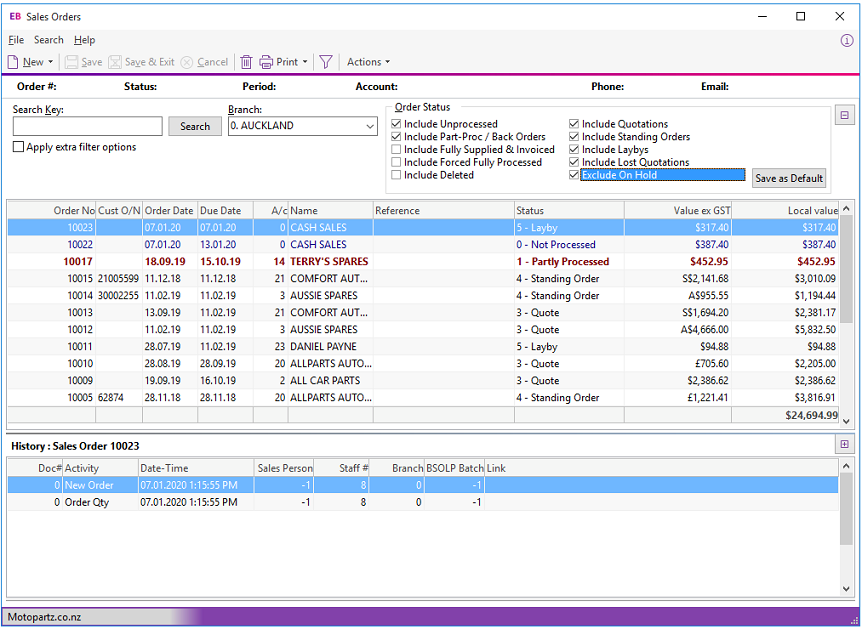Image resolution: width=862 pixels, height=629 pixels.
Task: Click the Save toolbar icon
Action: pos(84,61)
